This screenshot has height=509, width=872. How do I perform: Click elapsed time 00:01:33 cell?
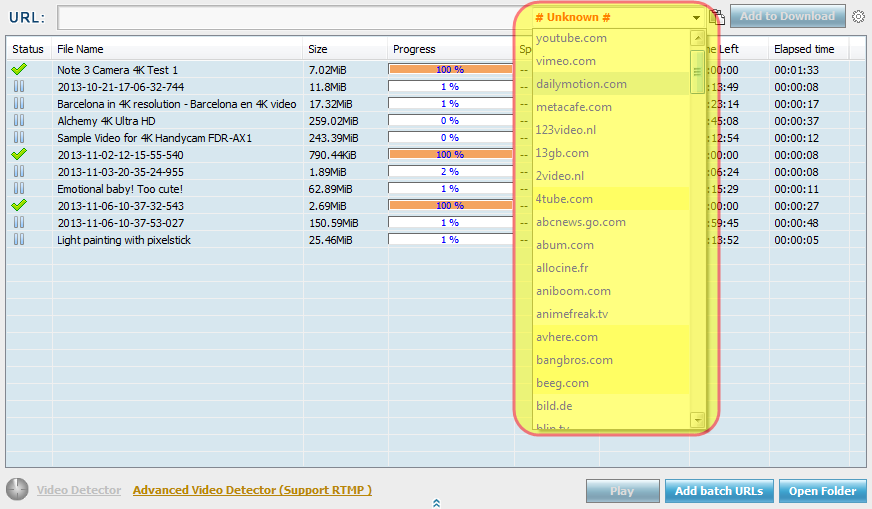pyautogui.click(x=796, y=70)
